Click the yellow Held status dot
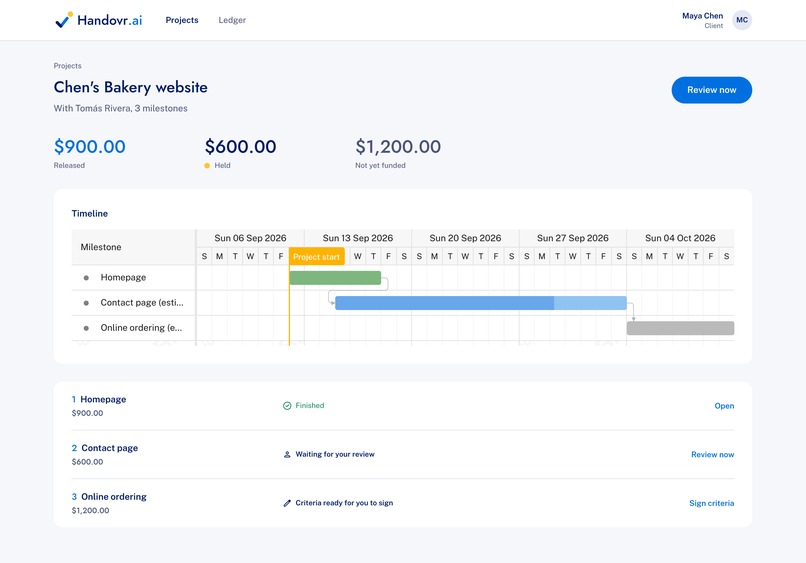 207,166
